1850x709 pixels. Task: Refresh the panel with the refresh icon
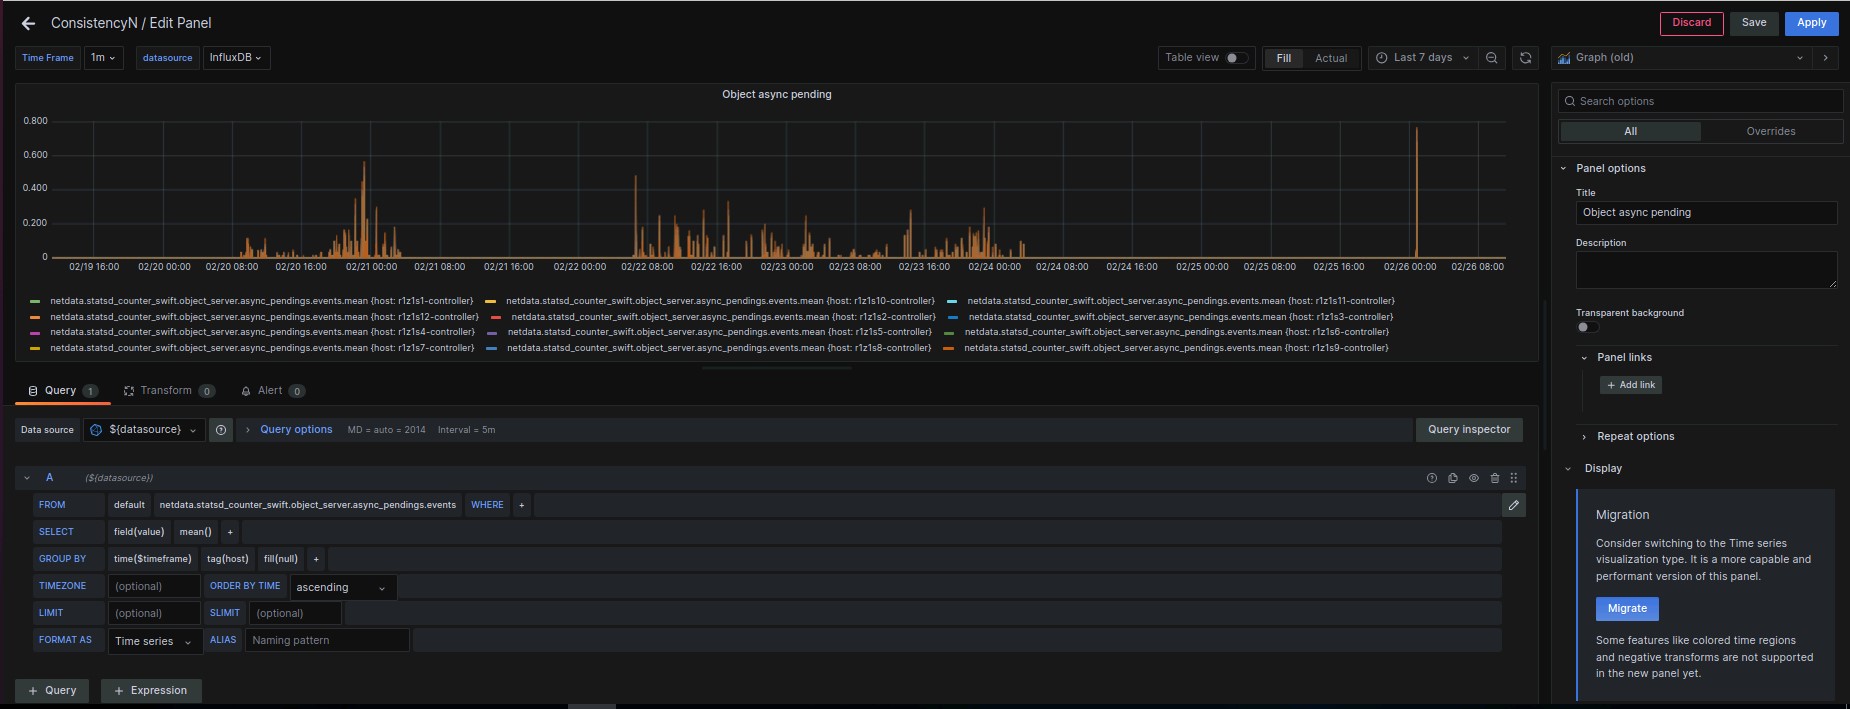tap(1525, 58)
